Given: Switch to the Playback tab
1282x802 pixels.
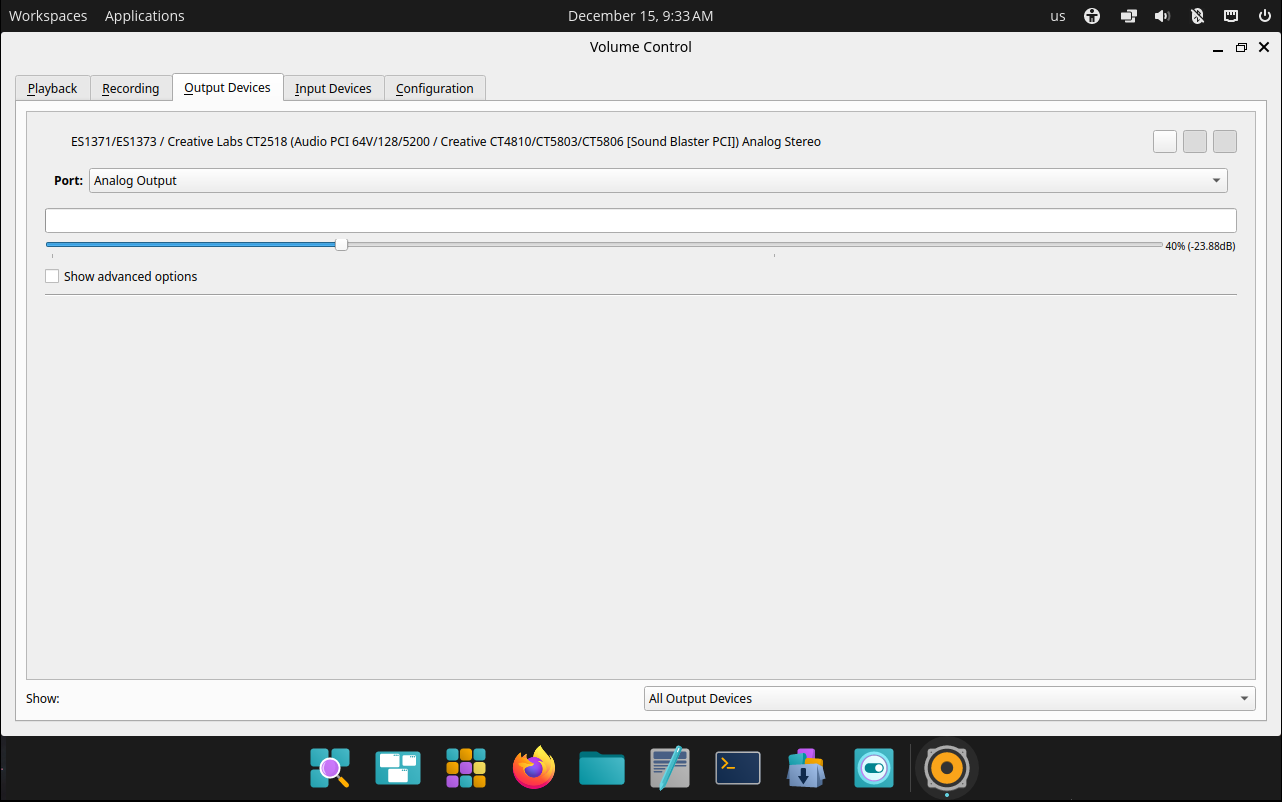Looking at the screenshot, I should (x=52, y=88).
